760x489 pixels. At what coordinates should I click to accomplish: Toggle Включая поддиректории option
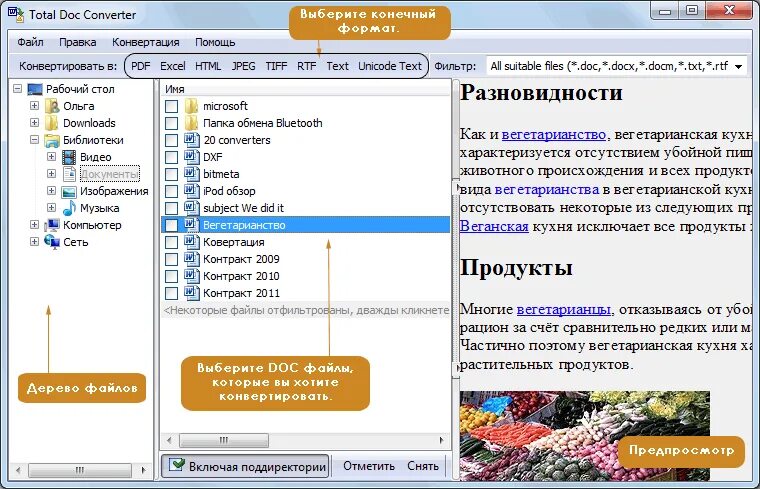tap(245, 466)
